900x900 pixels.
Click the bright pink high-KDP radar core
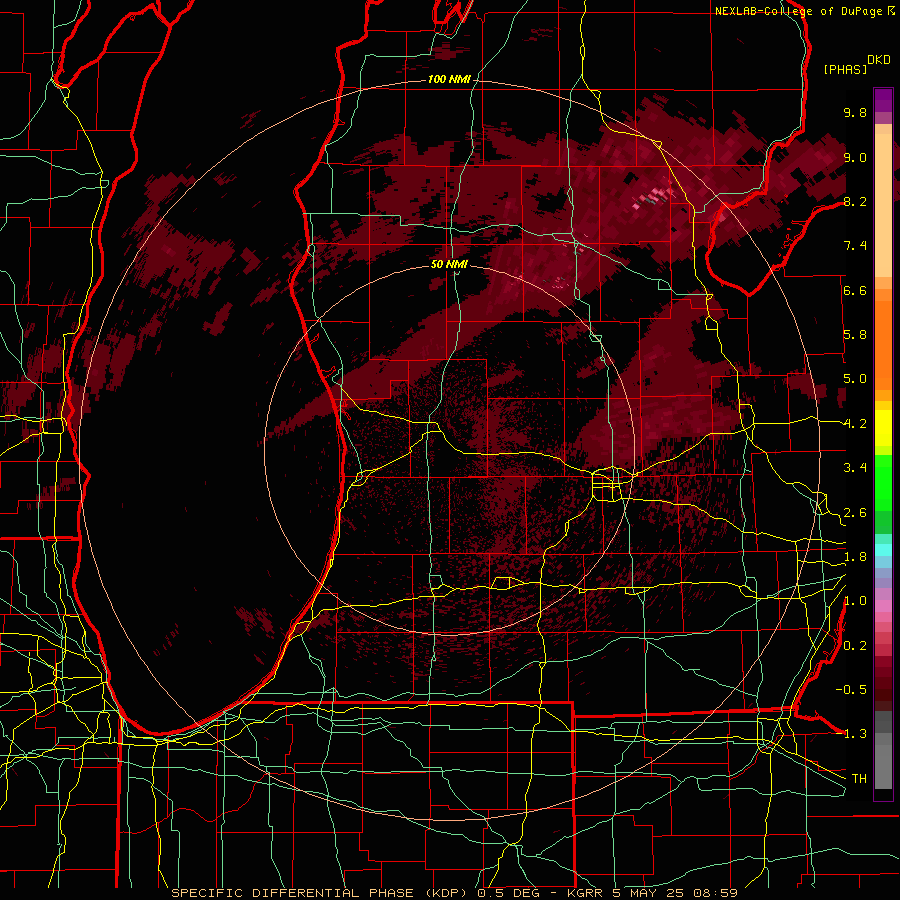(x=653, y=196)
